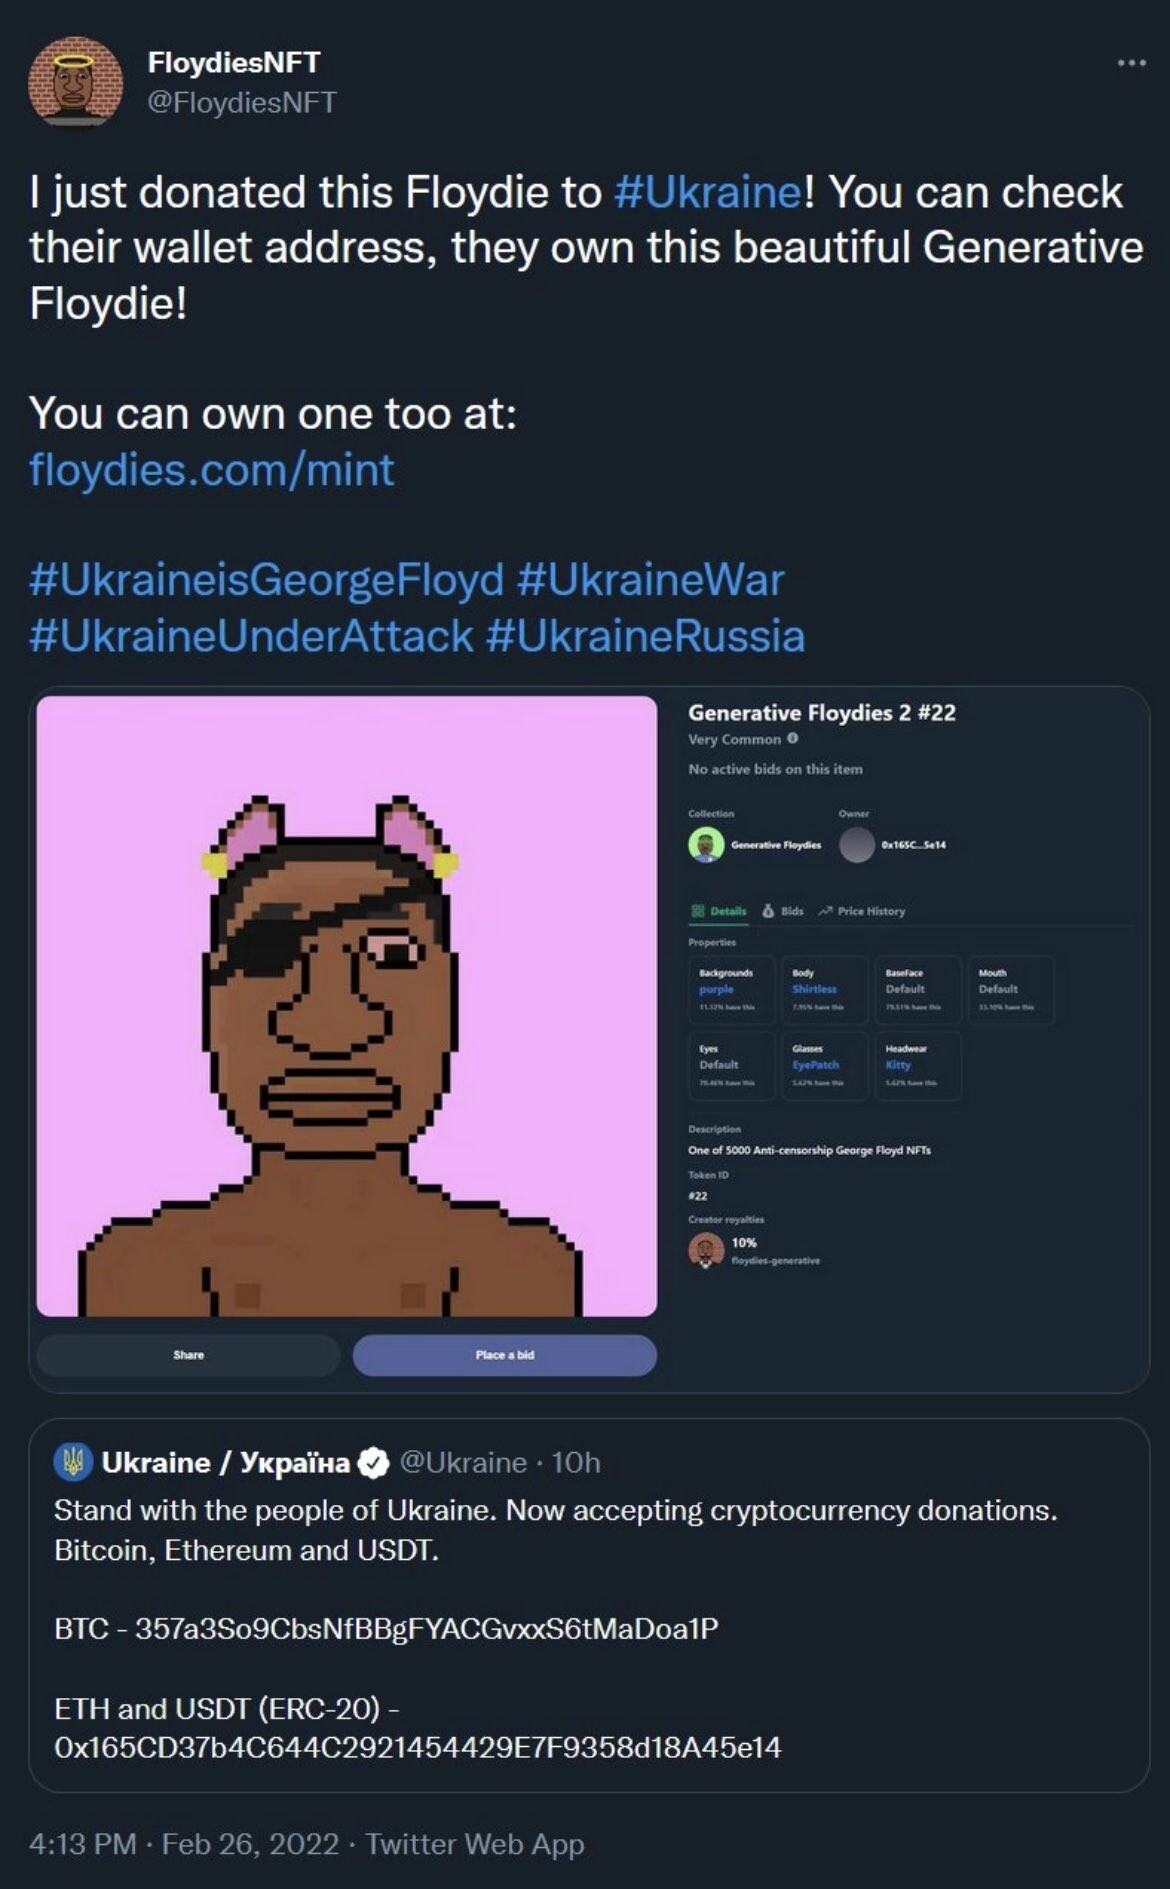Click the Glasses EyePatch property card
Image resolution: width=1170 pixels, height=1889 pixels.
823,1066
